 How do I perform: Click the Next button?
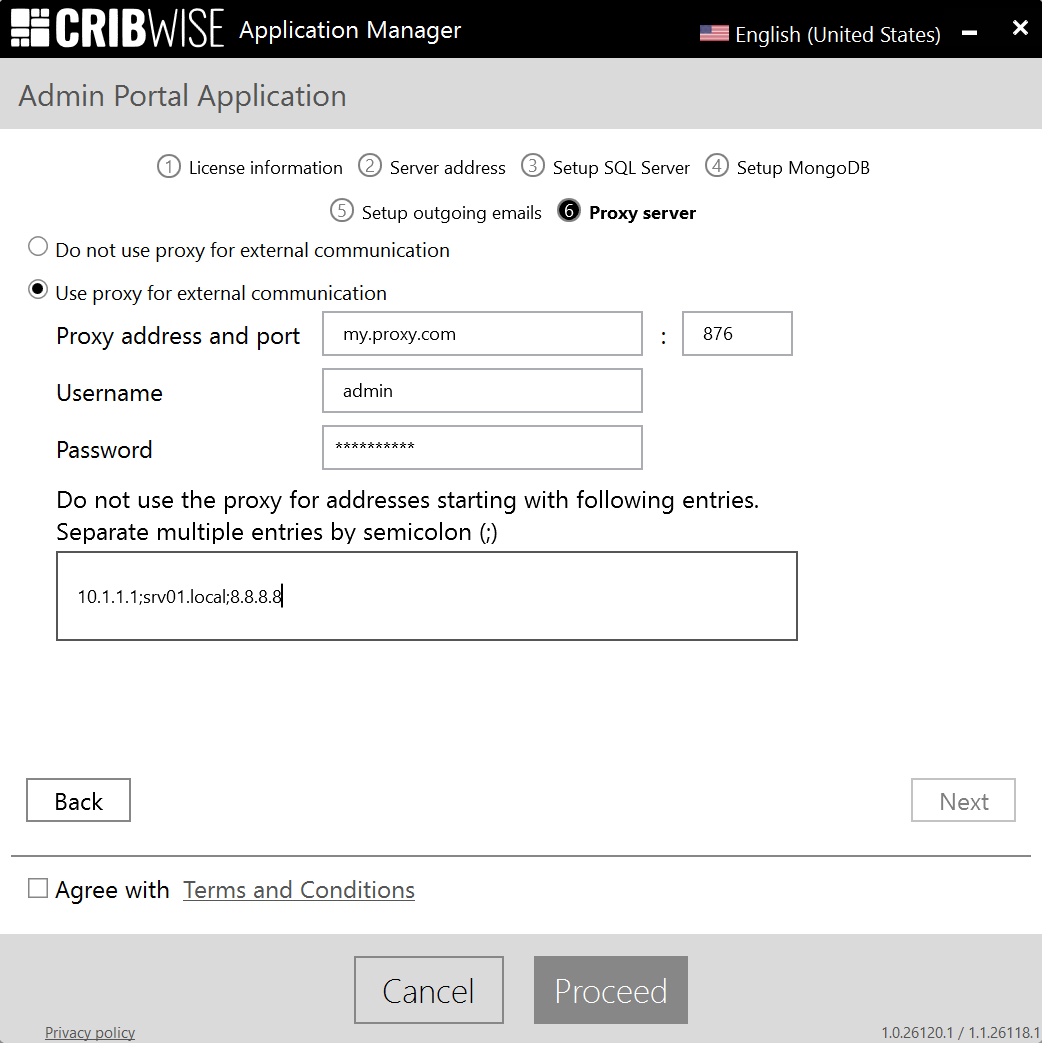pos(963,800)
